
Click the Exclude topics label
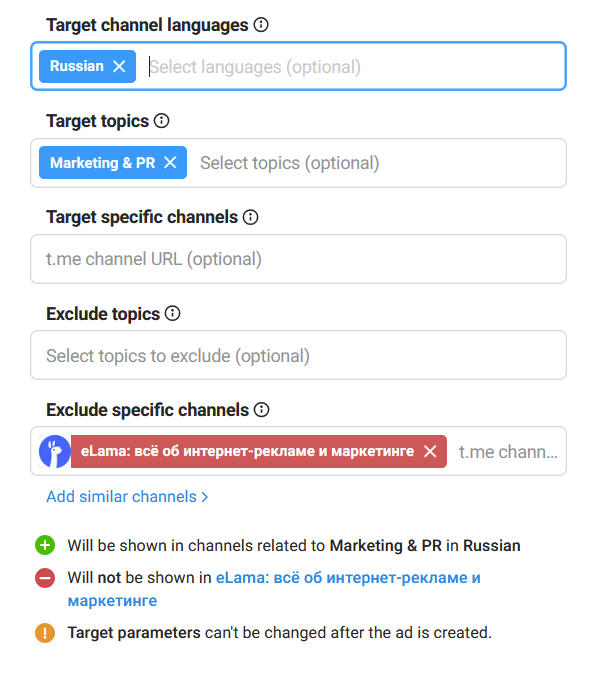coord(103,314)
